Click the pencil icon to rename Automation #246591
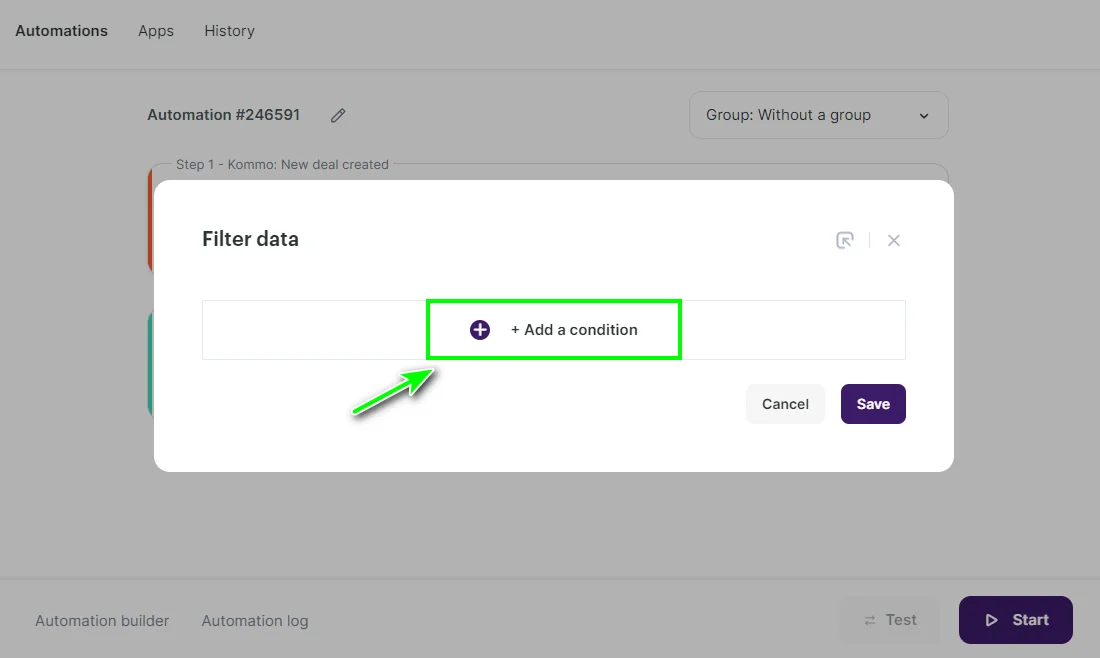The image size is (1100, 658). (x=337, y=115)
